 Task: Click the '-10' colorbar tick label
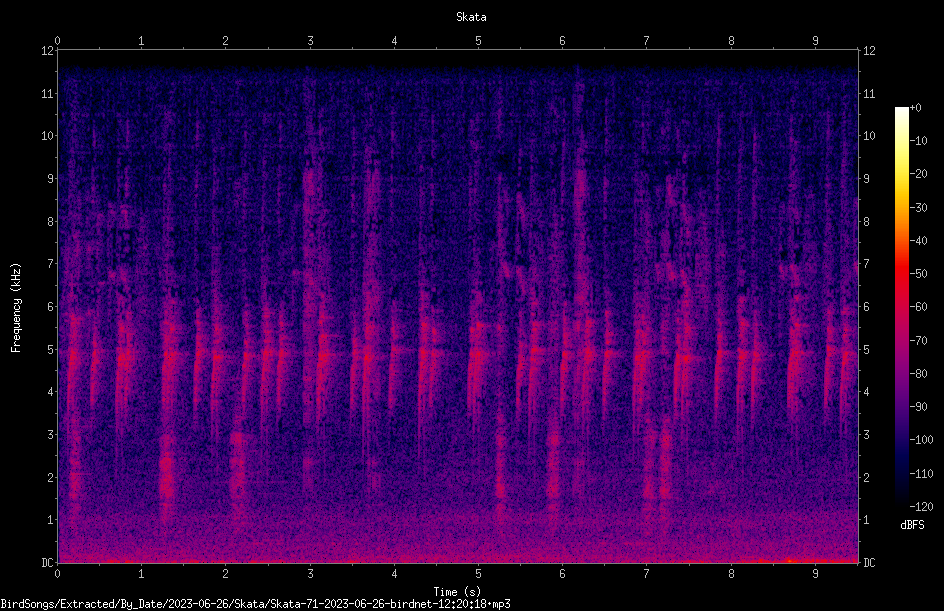coord(919,141)
